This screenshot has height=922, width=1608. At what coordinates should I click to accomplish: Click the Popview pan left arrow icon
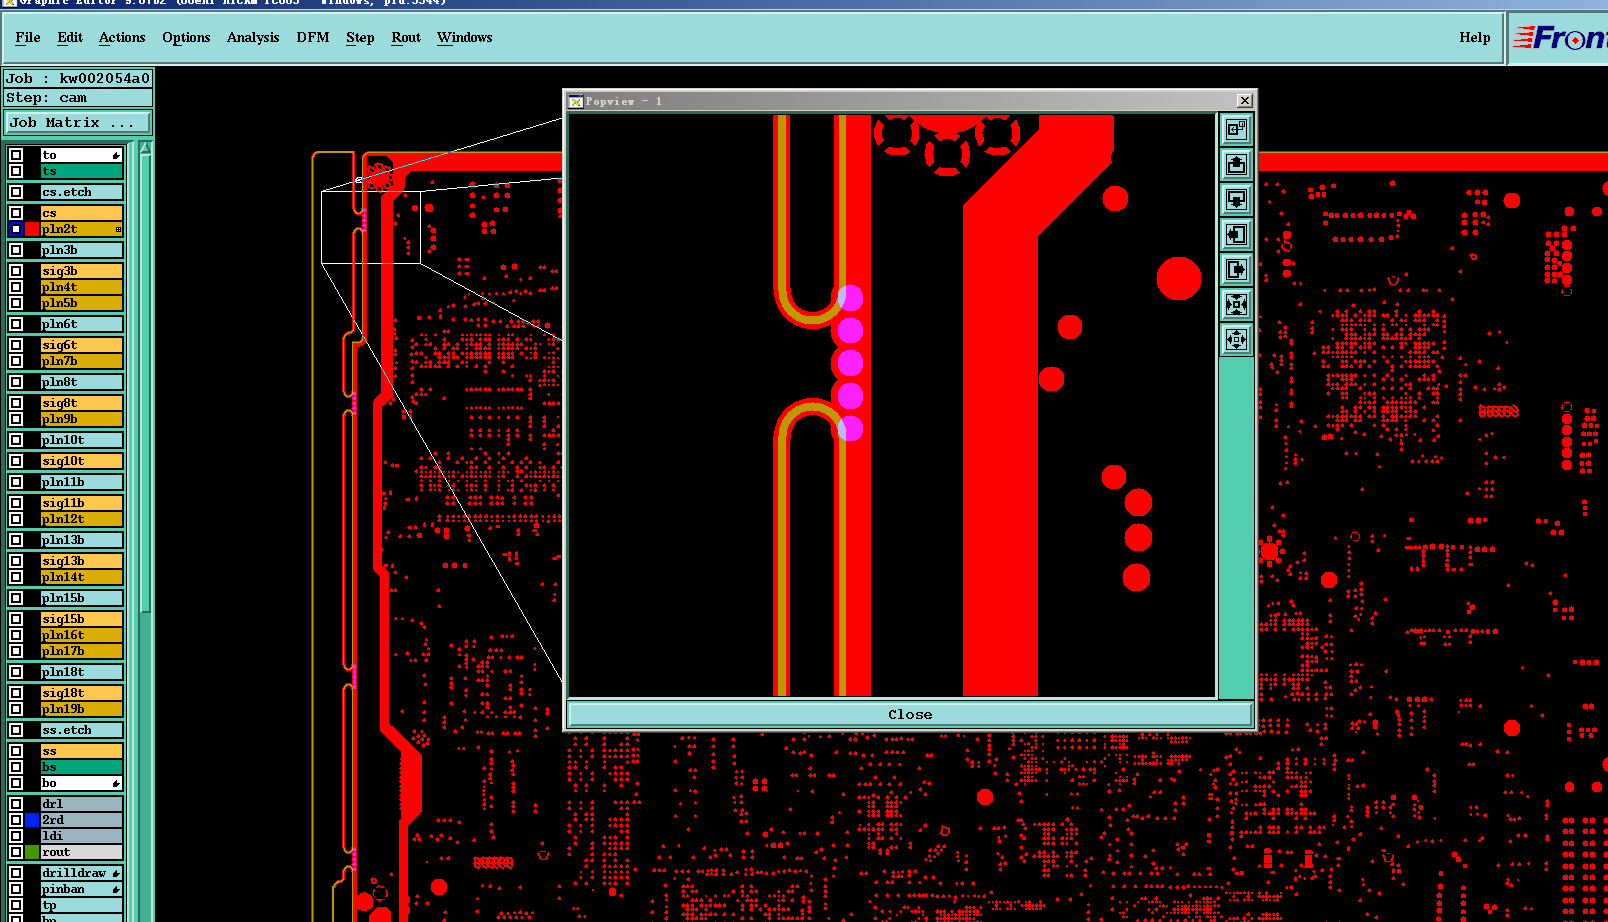(1237, 234)
